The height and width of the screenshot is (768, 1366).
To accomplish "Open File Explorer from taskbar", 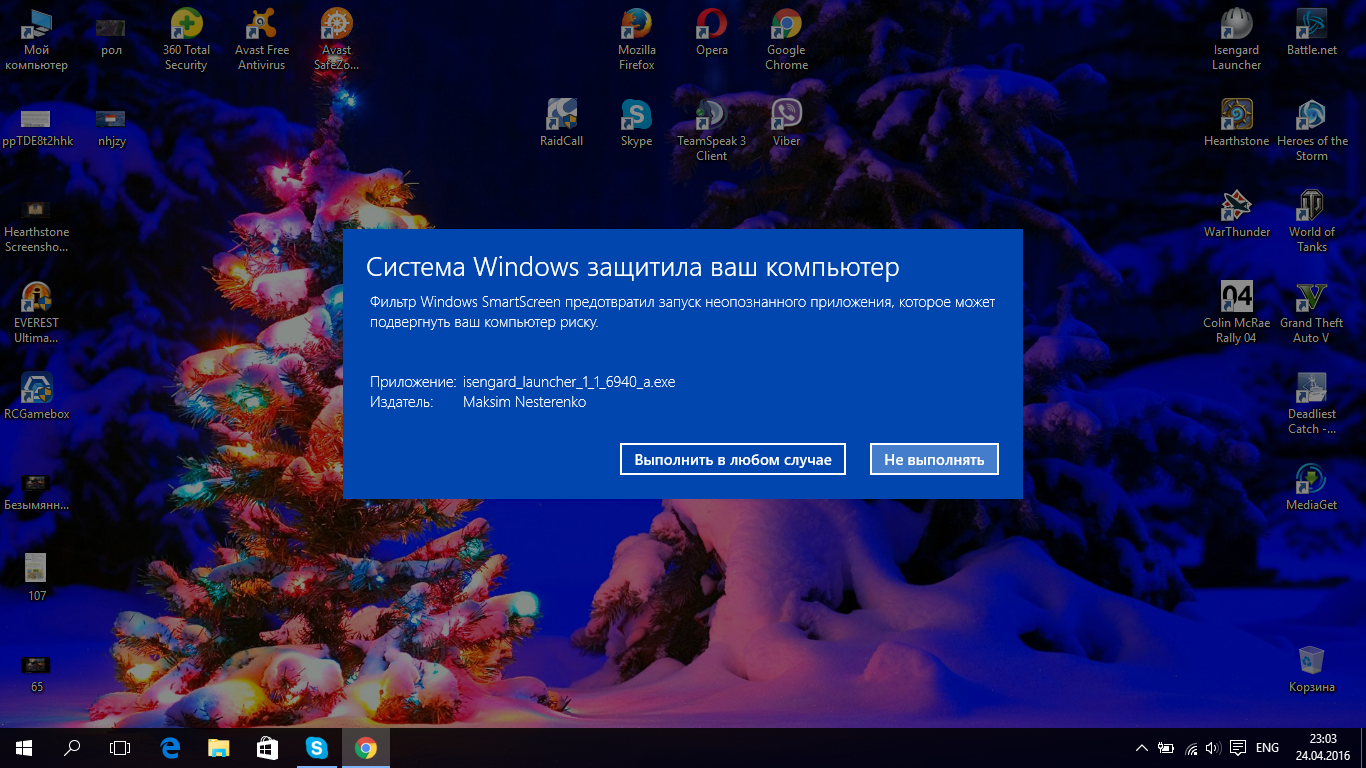I will click(219, 747).
